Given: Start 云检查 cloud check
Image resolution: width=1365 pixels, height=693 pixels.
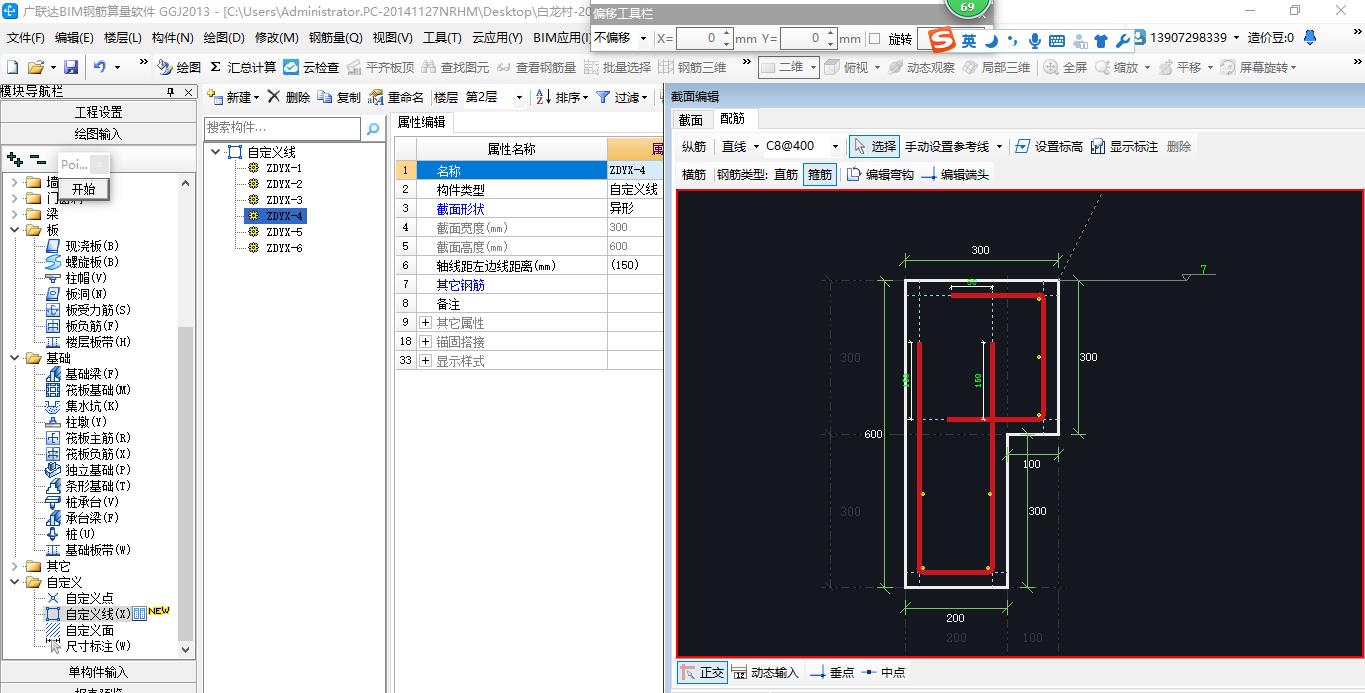Looking at the screenshot, I should coord(311,67).
